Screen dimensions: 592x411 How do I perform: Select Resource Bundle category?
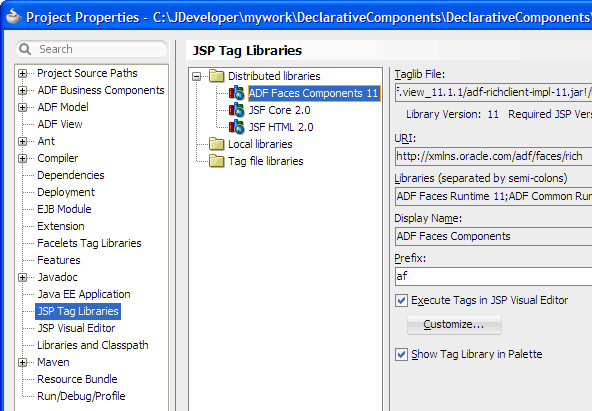[x=77, y=379]
